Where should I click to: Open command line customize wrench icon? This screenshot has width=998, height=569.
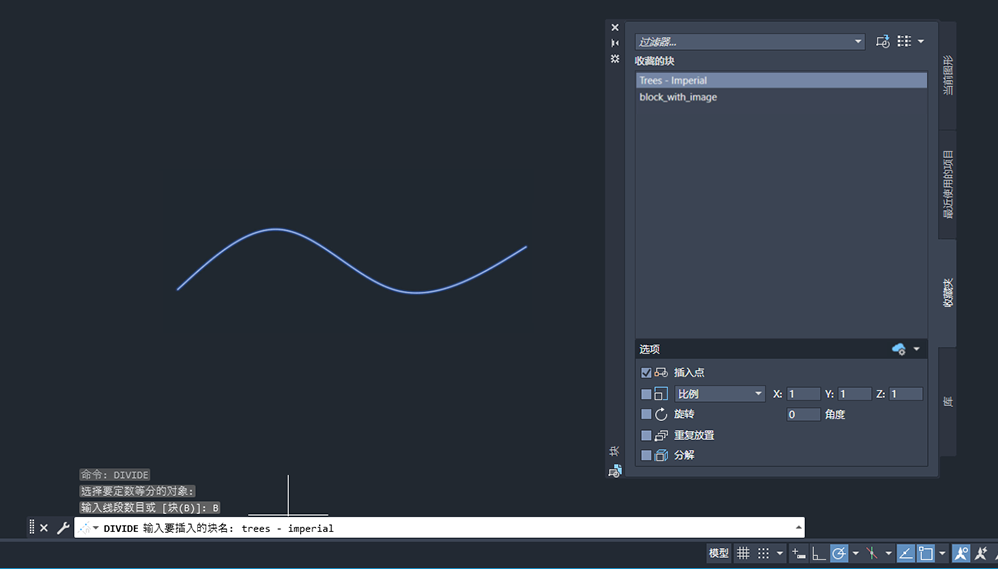(x=62, y=528)
